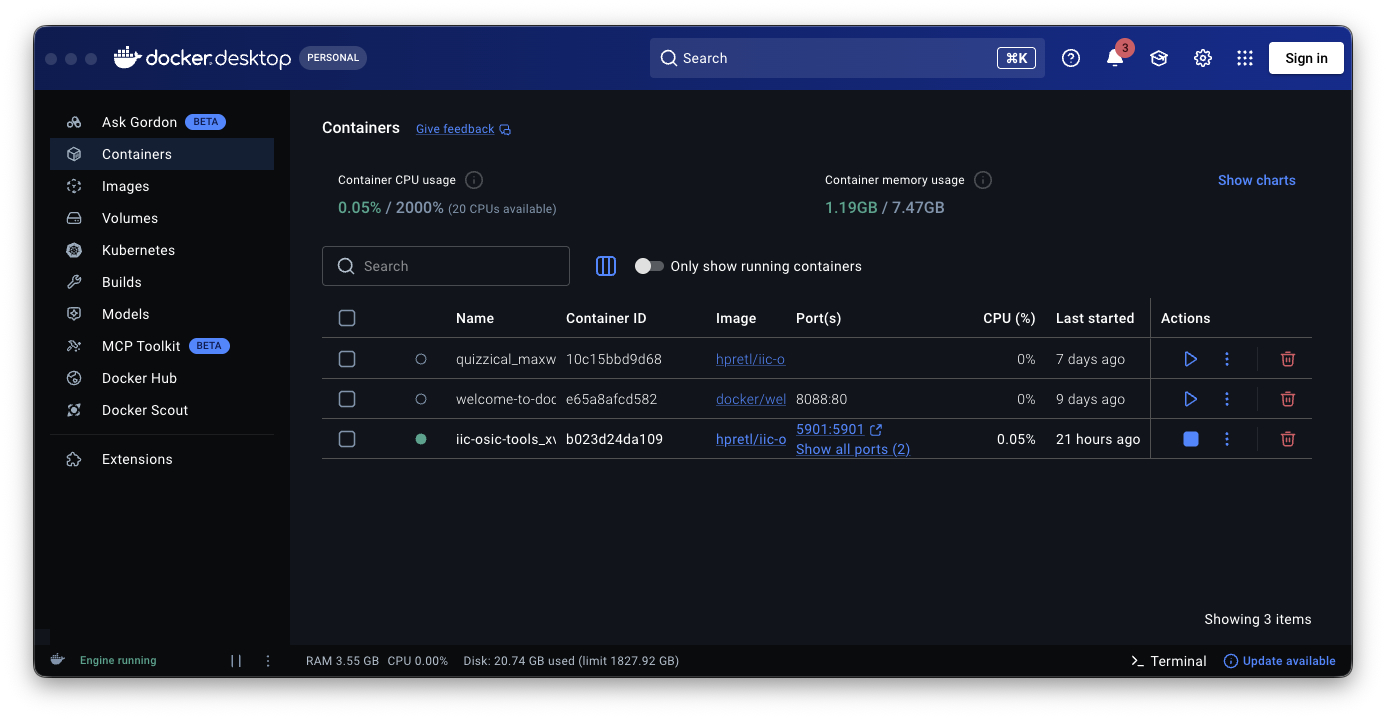1386x719 pixels.
Task: Open Volumes in the sidebar
Action: [x=129, y=218]
